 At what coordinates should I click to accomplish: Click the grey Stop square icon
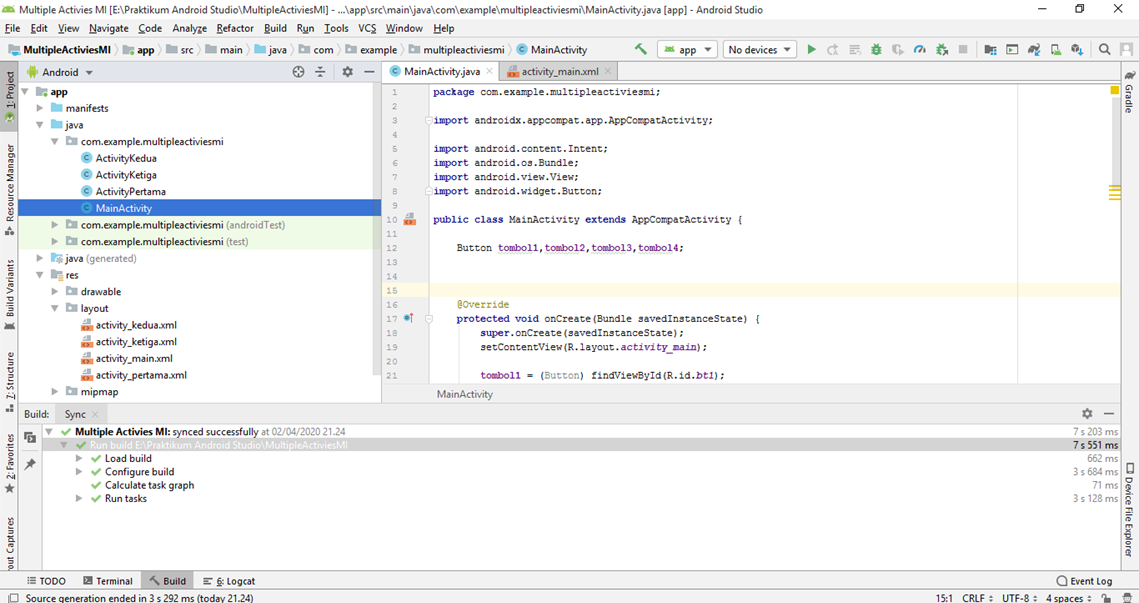point(963,49)
